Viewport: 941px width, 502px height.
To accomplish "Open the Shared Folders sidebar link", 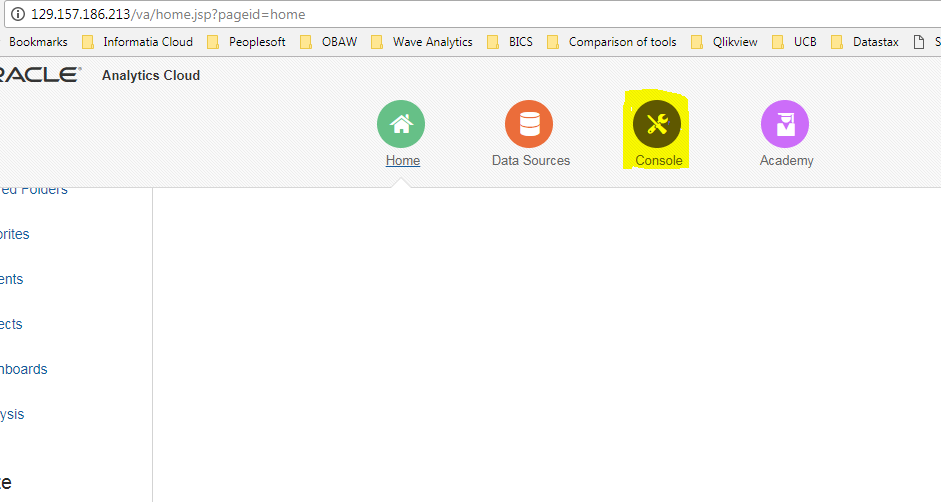I will [x=34, y=189].
